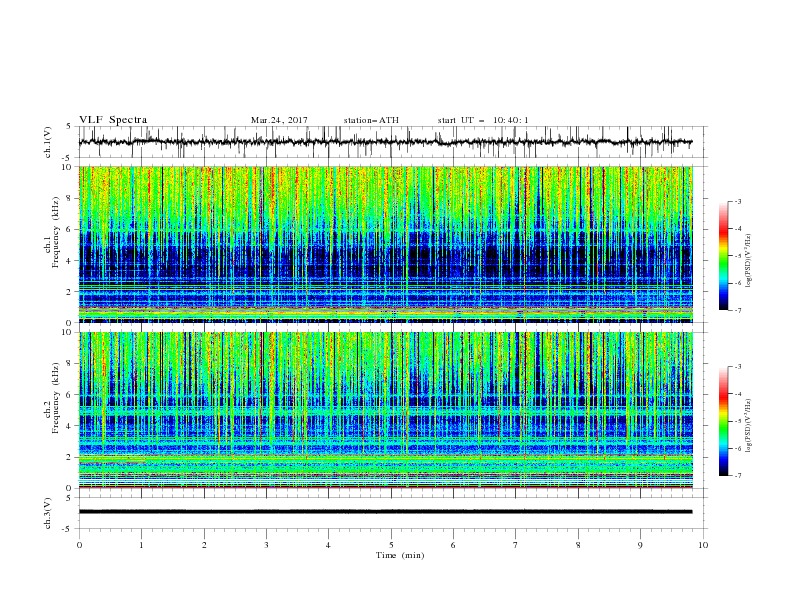The width and height of the screenshot is (792, 612).
Task: Click time axis tick label "7"
Action: pyautogui.click(x=516, y=545)
